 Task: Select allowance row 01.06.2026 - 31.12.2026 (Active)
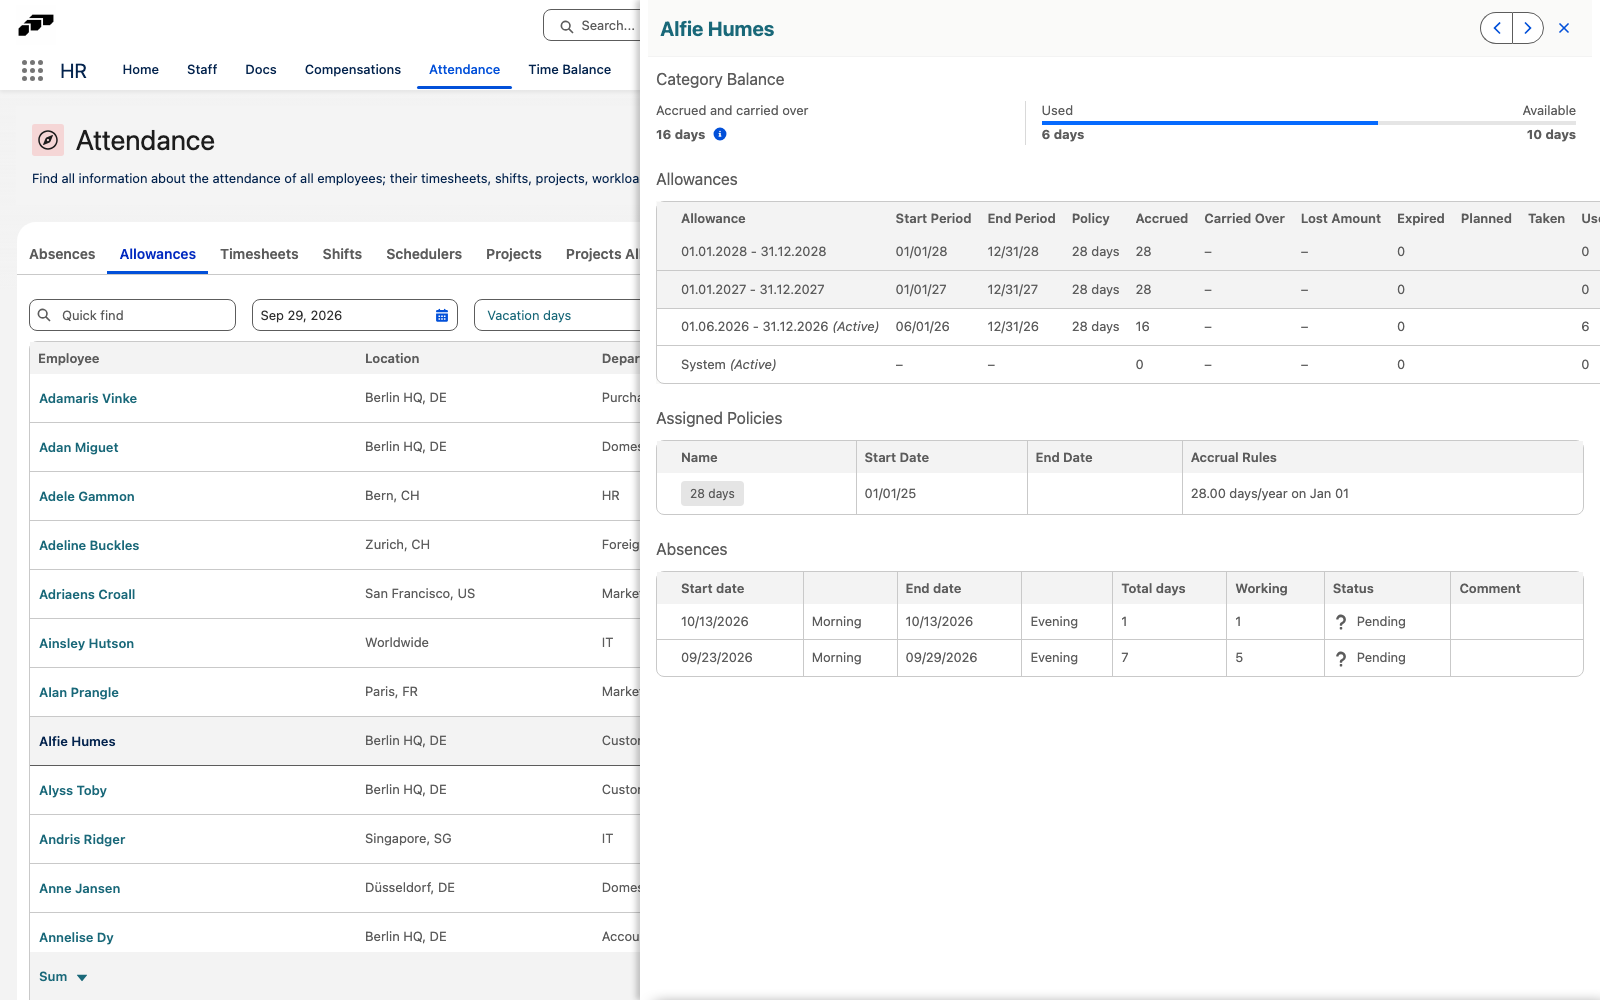pyautogui.click(x=1128, y=327)
